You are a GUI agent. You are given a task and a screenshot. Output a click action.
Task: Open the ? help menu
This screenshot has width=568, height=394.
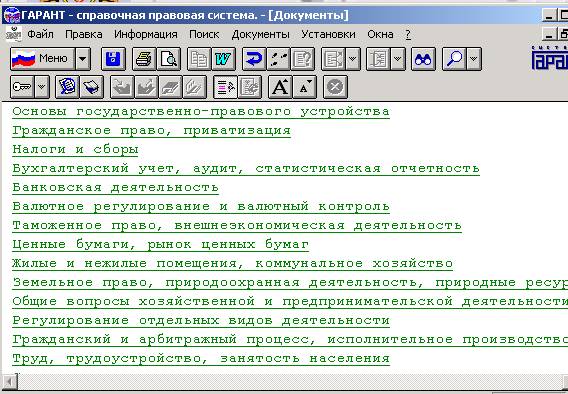(408, 34)
